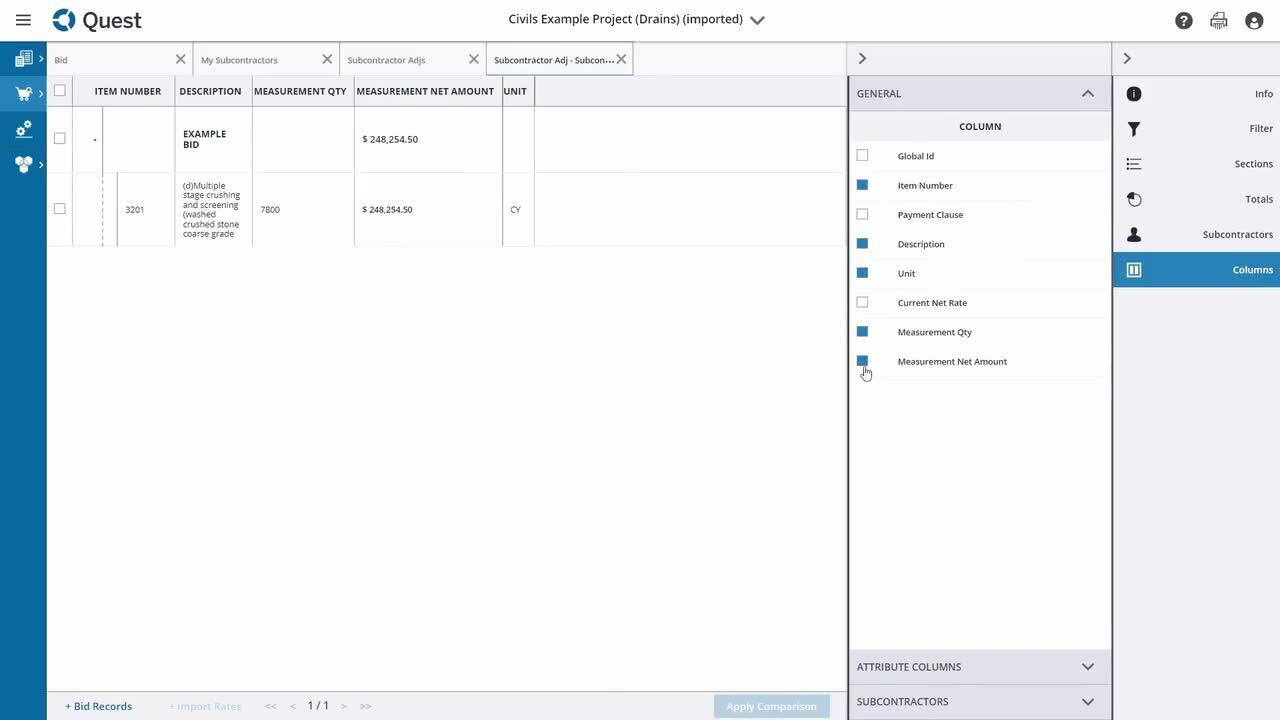Open the user account icon
The image size is (1280, 720).
point(1254,20)
